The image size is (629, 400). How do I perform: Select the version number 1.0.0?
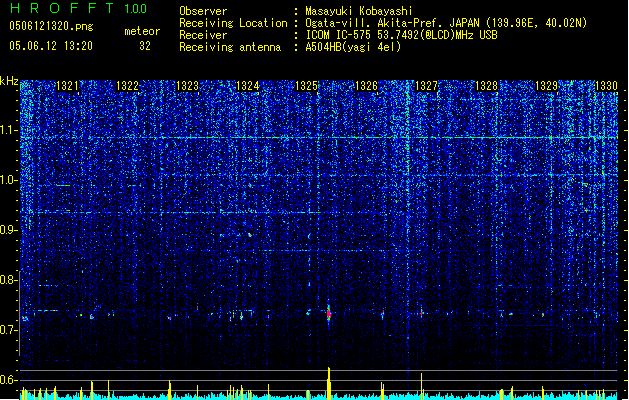point(135,8)
